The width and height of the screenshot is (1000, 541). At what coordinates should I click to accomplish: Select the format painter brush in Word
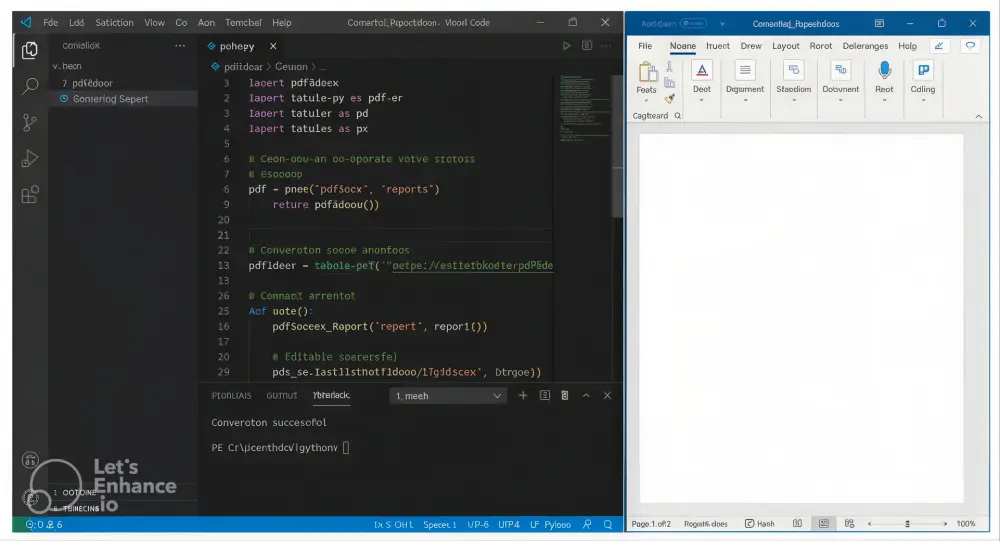[669, 99]
